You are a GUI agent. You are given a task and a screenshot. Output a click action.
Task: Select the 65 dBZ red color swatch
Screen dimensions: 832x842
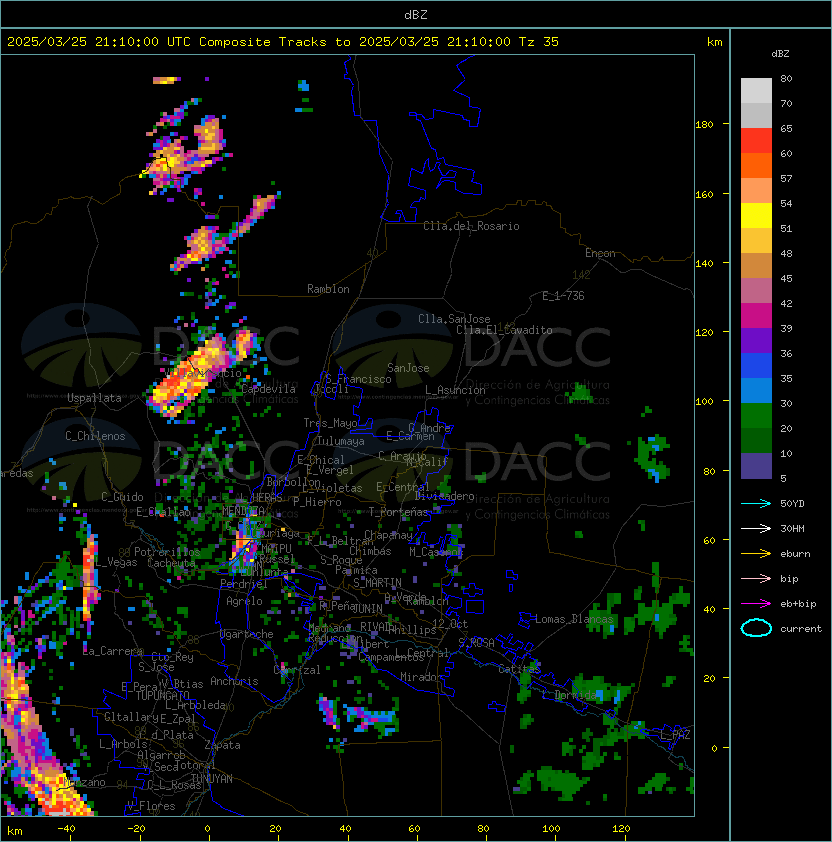click(756, 140)
